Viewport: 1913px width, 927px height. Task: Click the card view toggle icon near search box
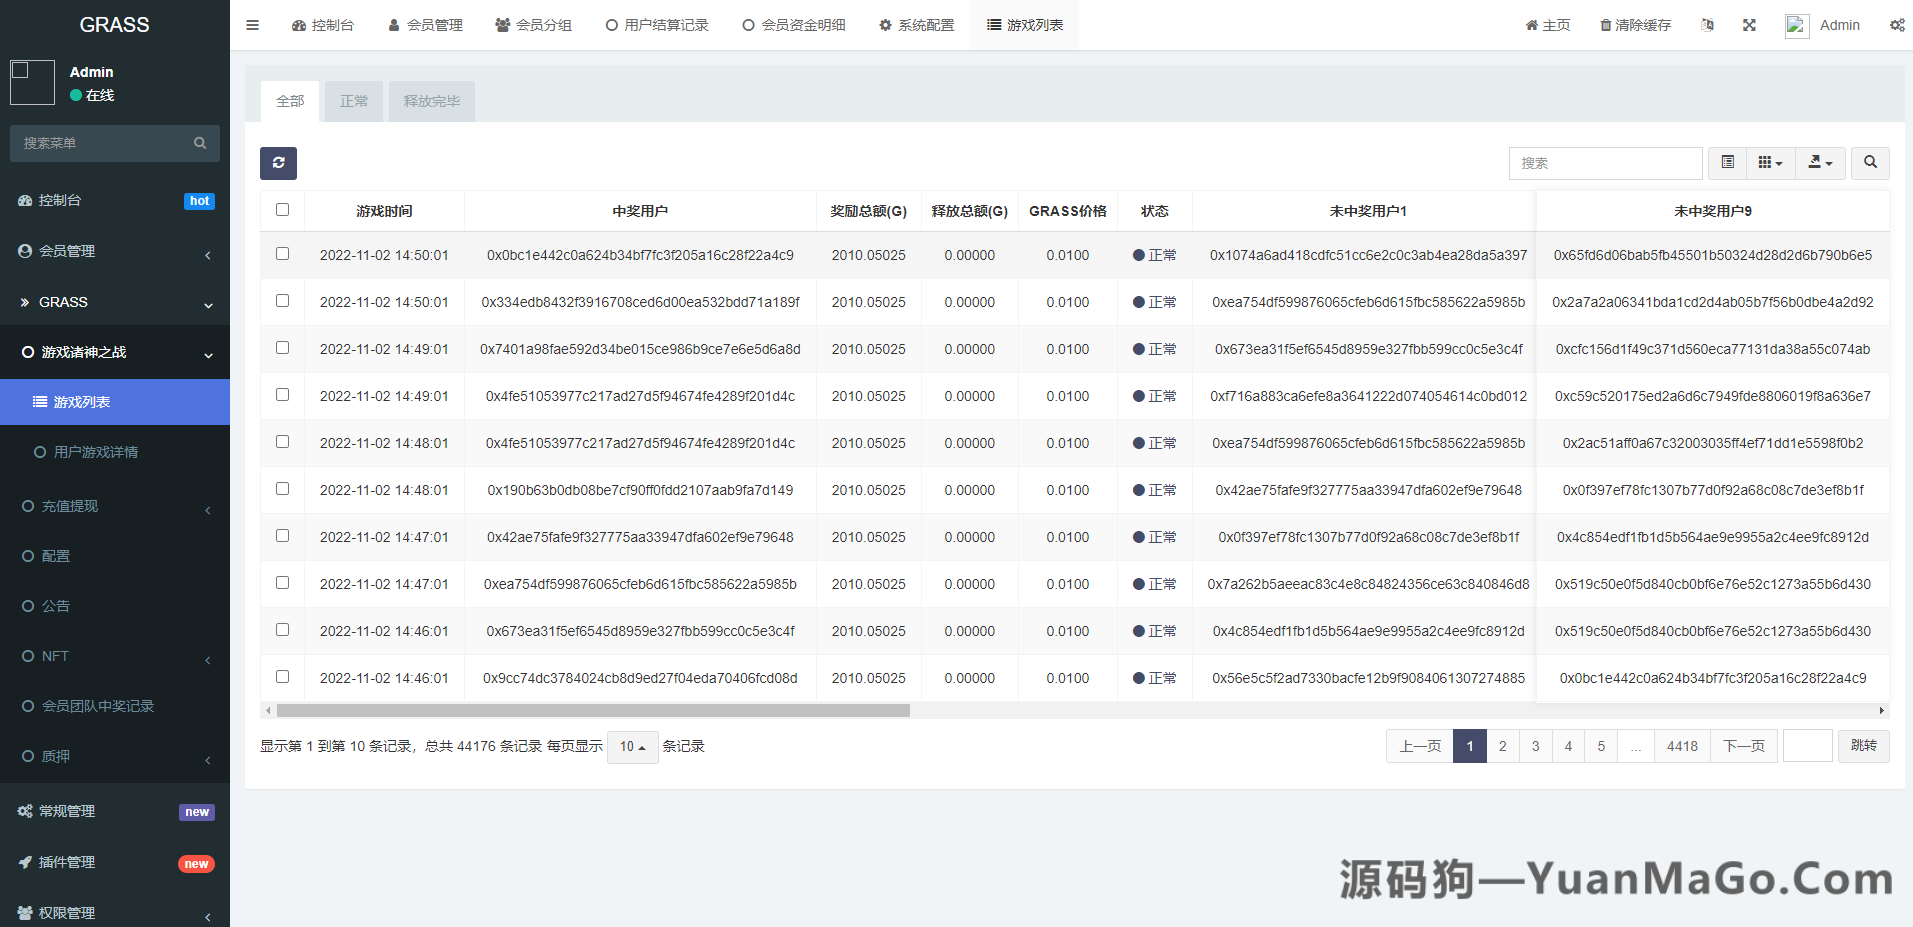[1726, 162]
